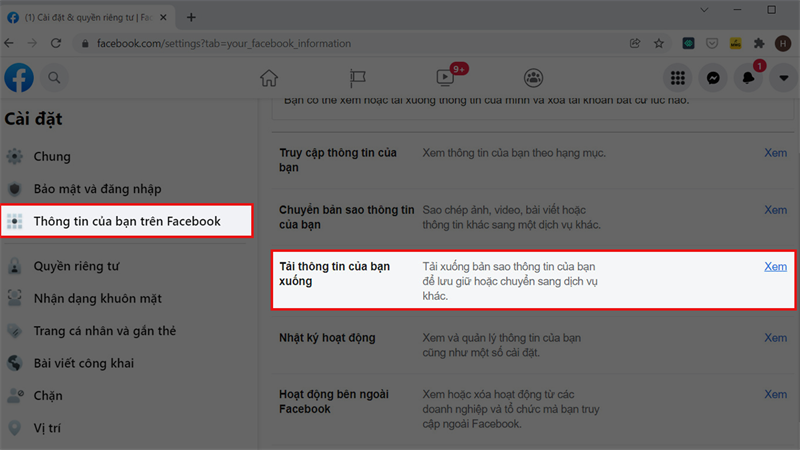Click the pin icon beside Vị trí
Screen dimensions: 800x450
[15, 428]
